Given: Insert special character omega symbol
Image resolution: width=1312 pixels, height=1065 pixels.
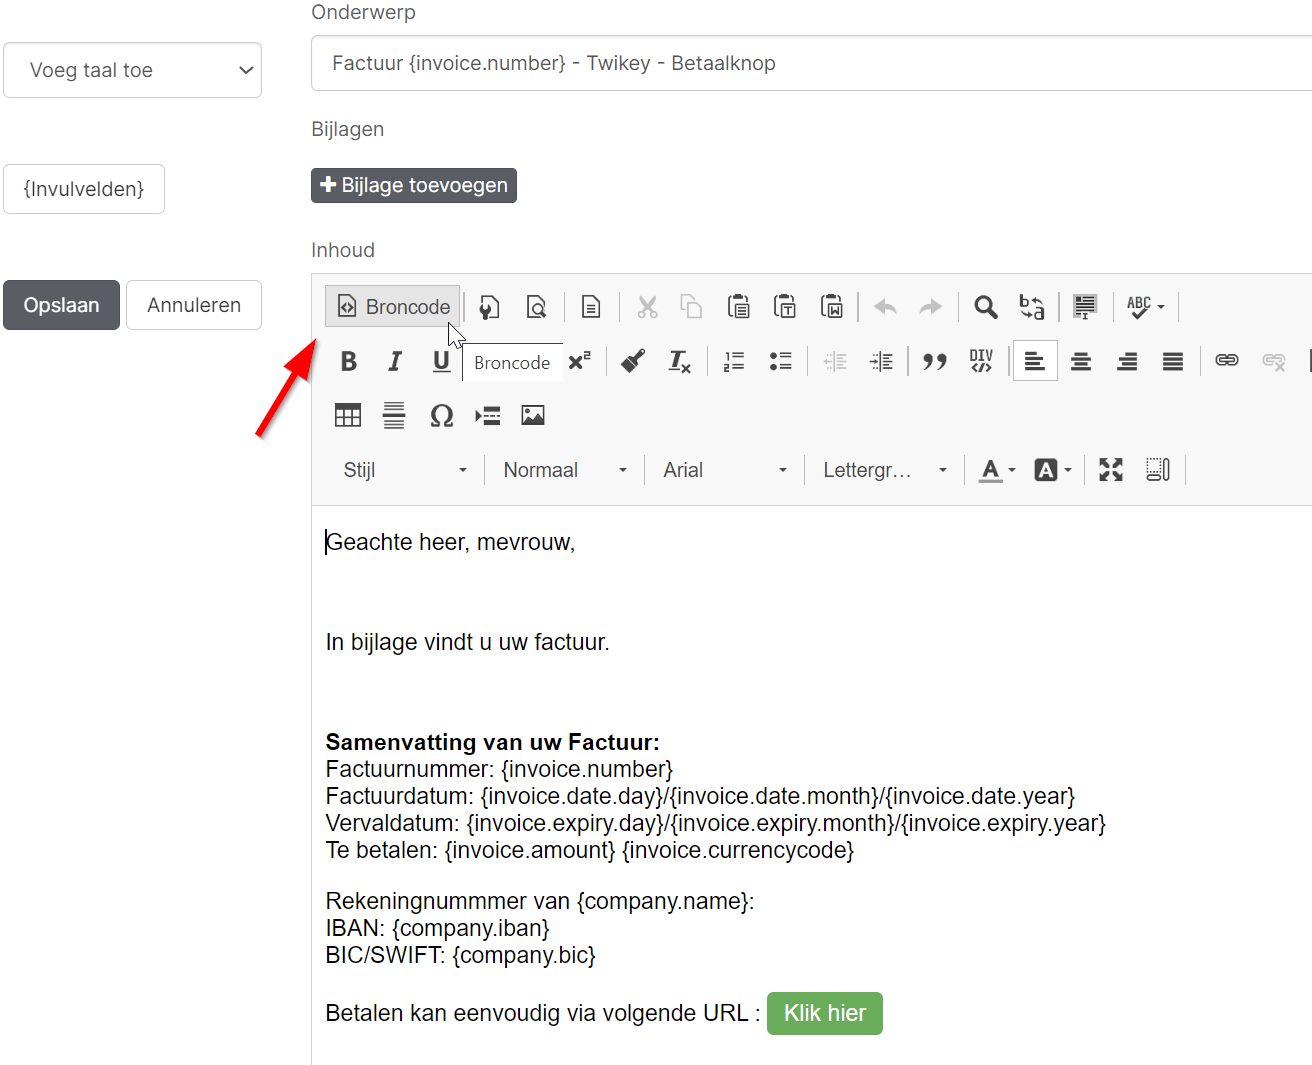Looking at the screenshot, I should (x=441, y=416).
